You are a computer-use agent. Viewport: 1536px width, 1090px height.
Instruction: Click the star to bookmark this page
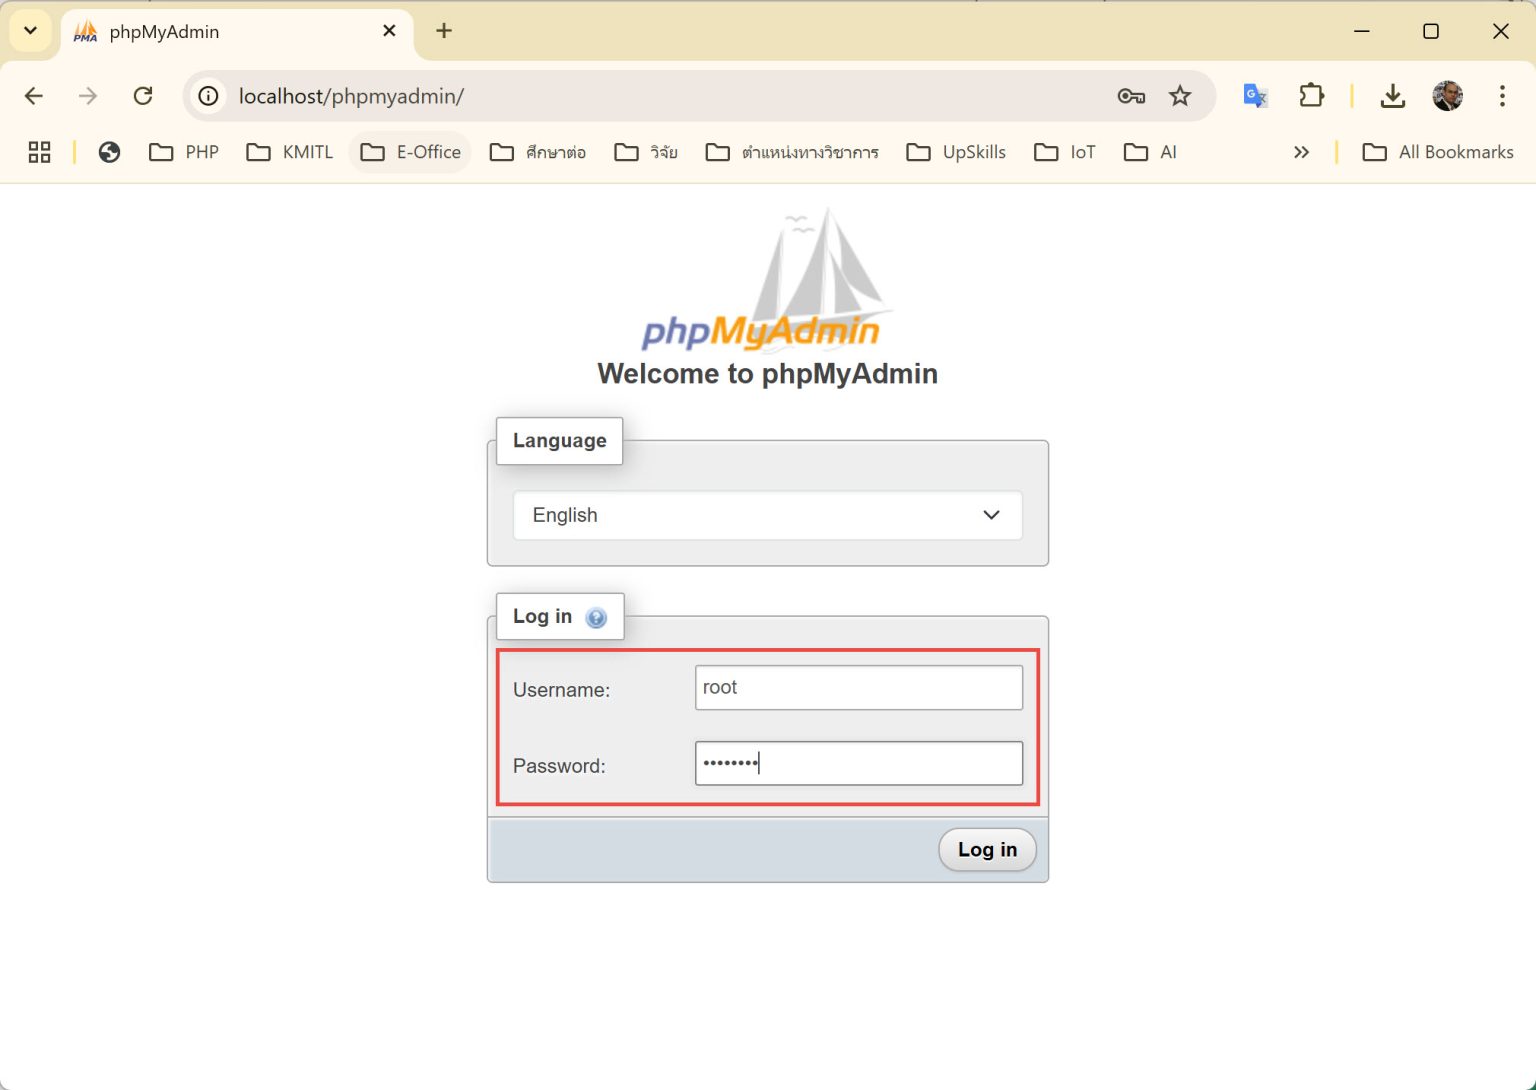[x=1181, y=96]
